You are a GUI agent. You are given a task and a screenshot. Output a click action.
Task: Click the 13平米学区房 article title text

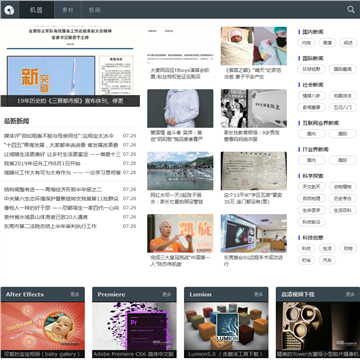[253, 198]
